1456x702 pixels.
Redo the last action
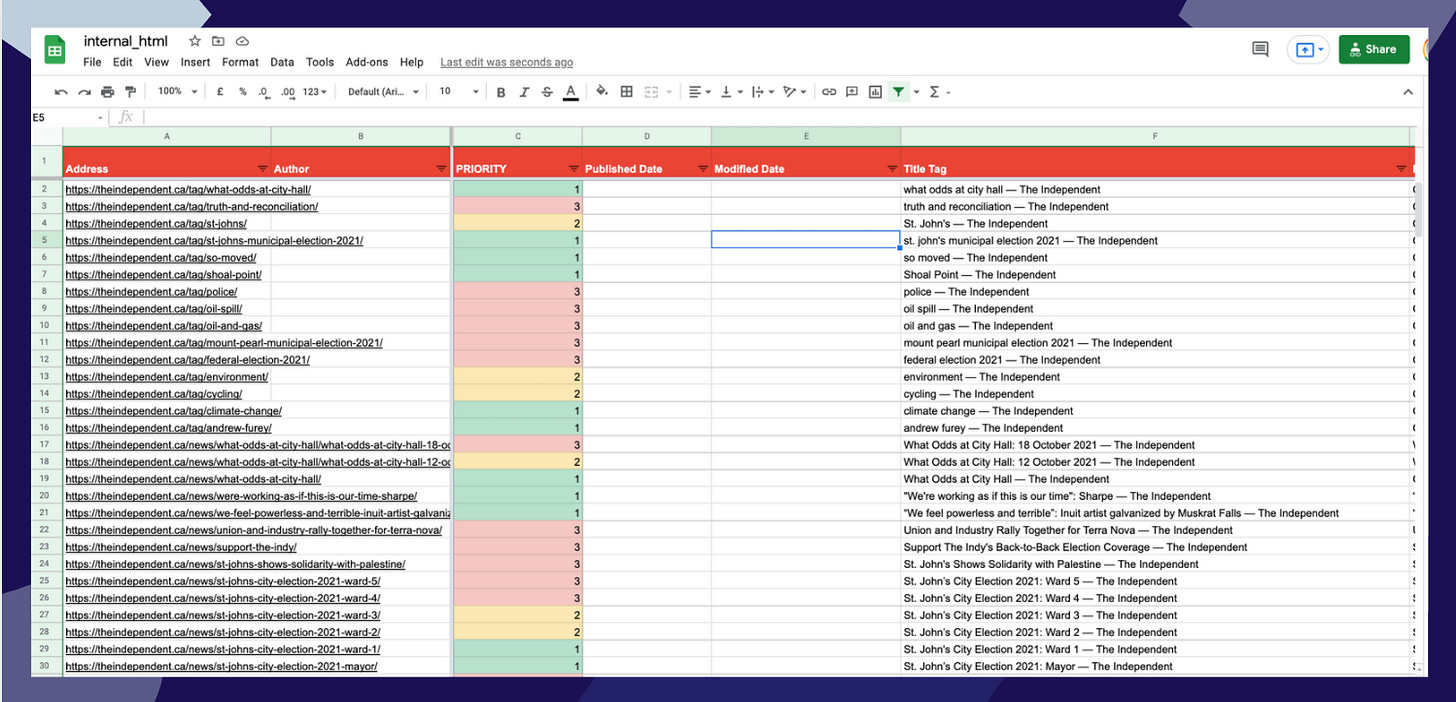84,92
